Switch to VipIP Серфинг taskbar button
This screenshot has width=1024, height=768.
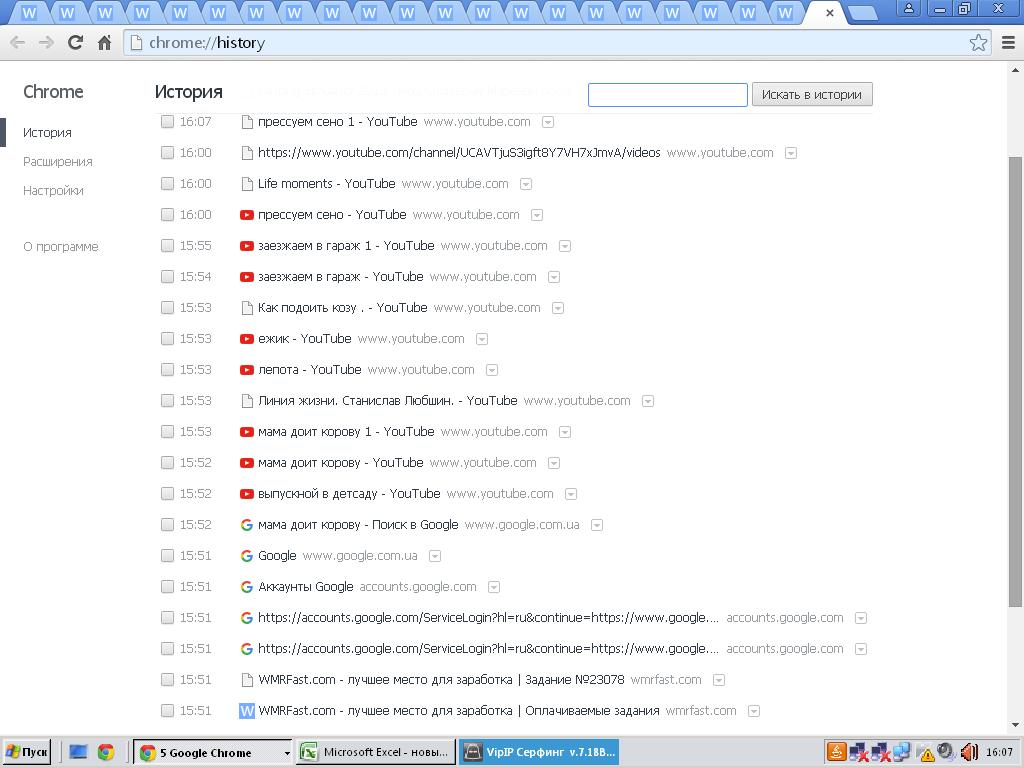click(x=539, y=752)
